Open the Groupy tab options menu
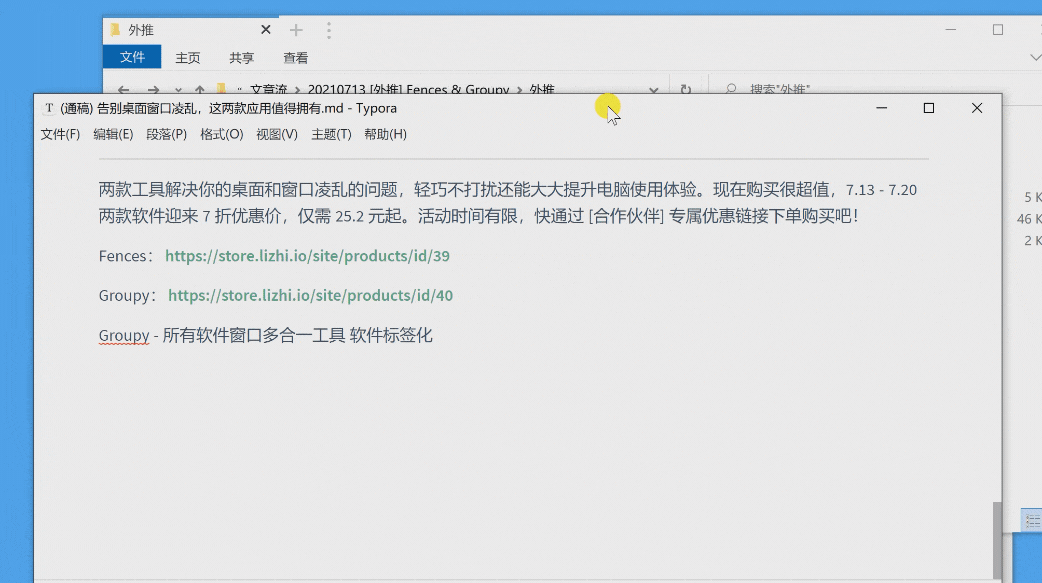1042x583 pixels. (x=328, y=30)
